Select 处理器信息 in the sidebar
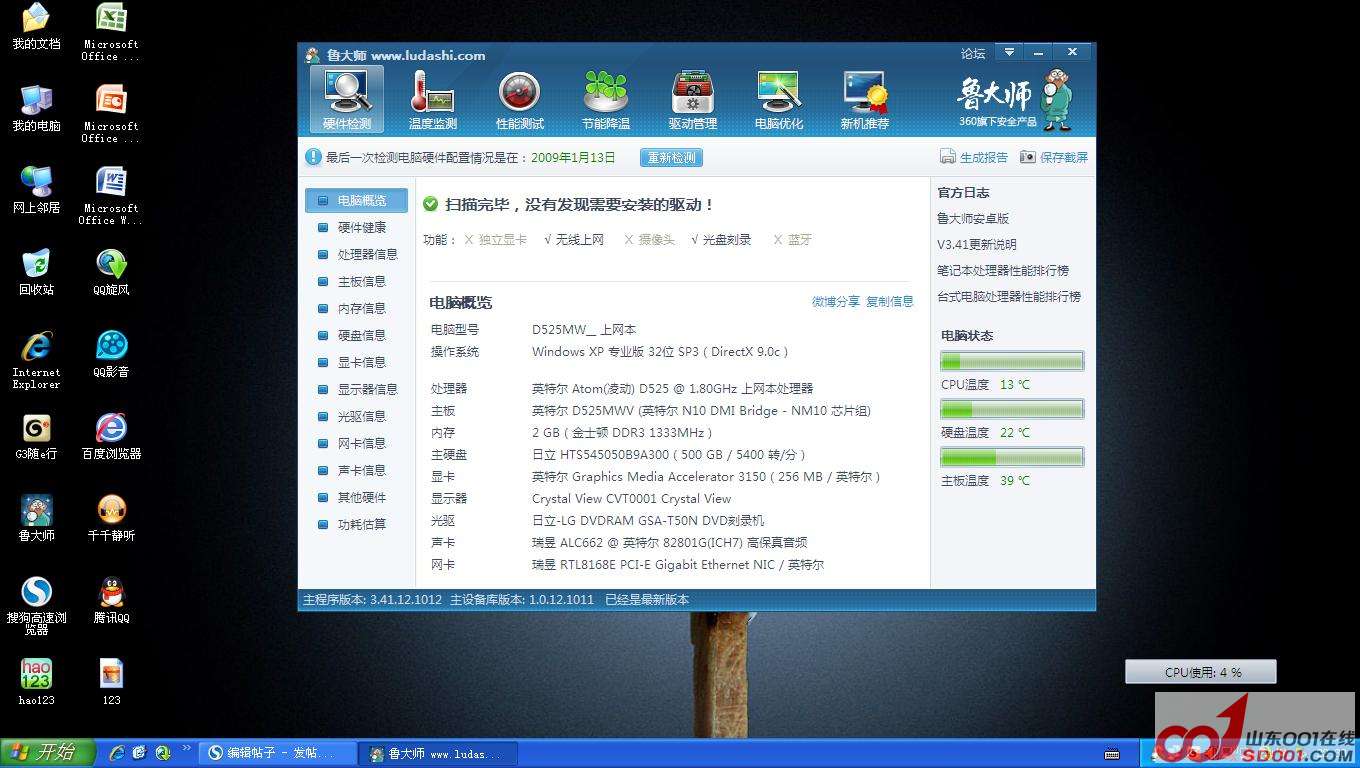Image resolution: width=1360 pixels, height=768 pixels. (x=367, y=255)
